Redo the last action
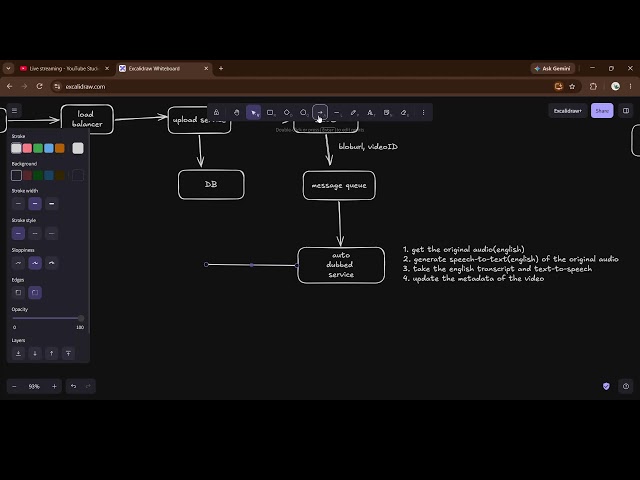Screen dimensions: 640x480 (x=88, y=386)
